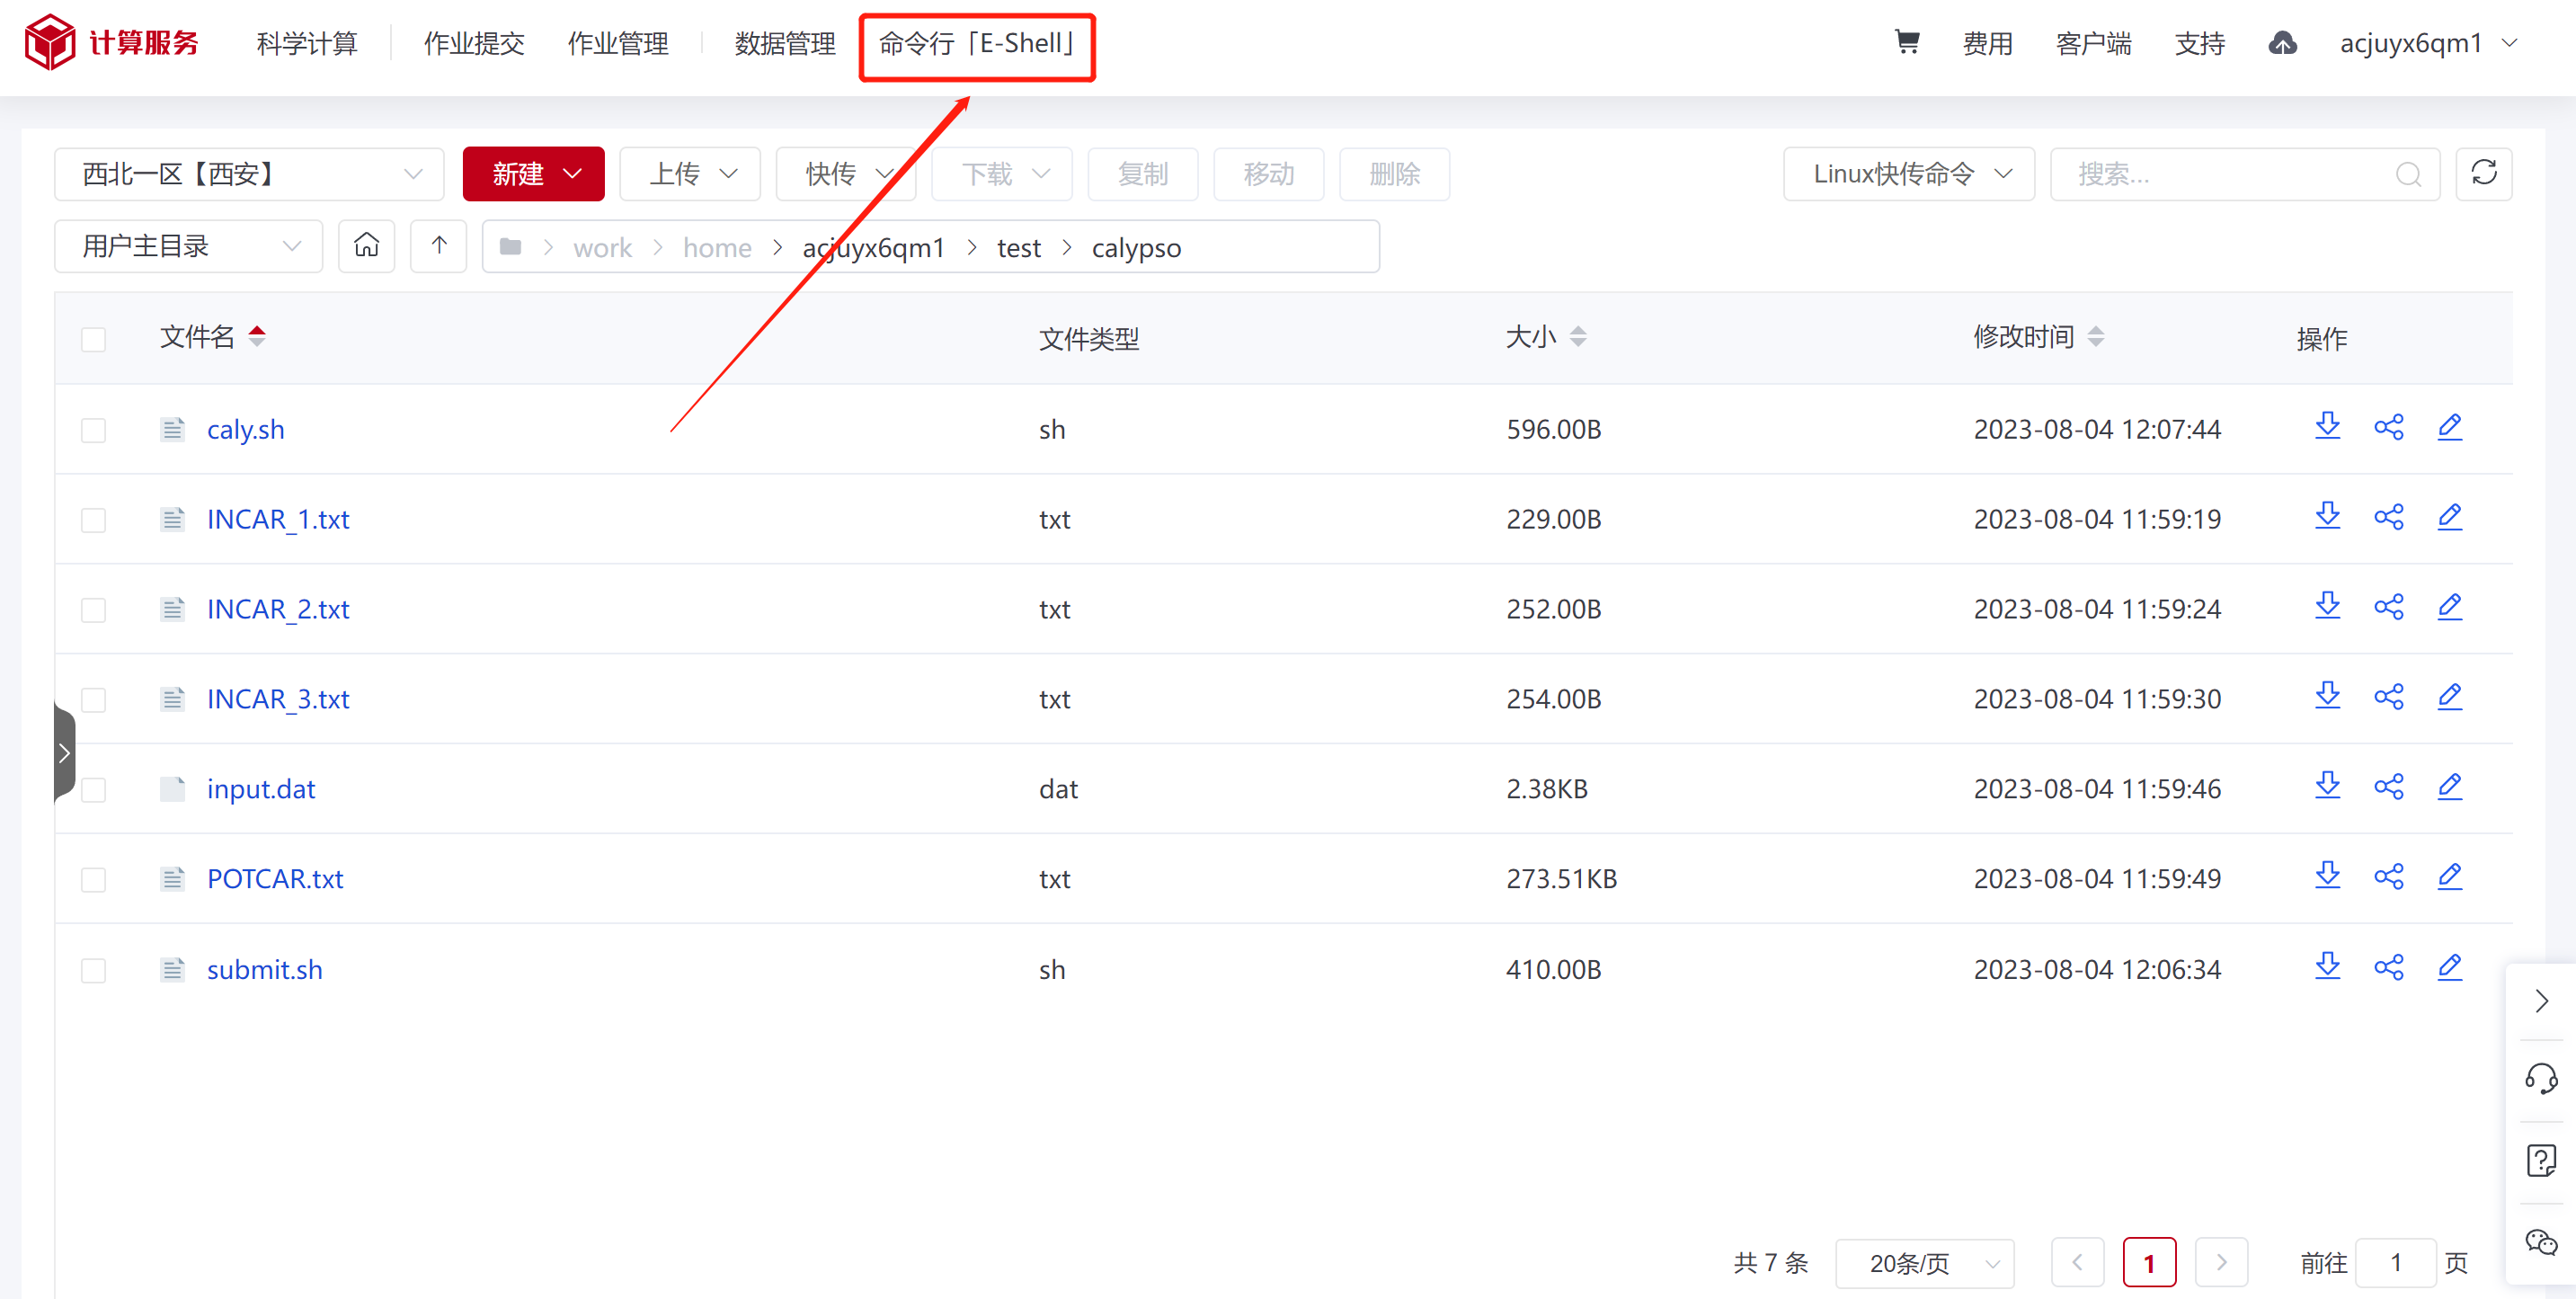Open the 西北一区【西安】 region dropdown

pos(249,174)
